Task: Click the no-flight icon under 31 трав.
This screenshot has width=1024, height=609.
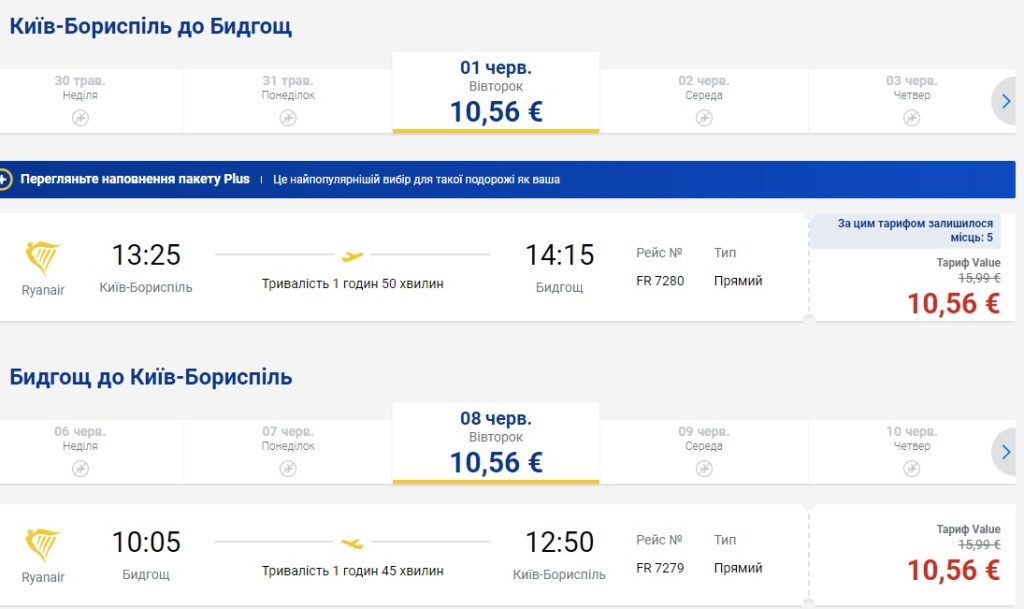Action: (x=288, y=118)
